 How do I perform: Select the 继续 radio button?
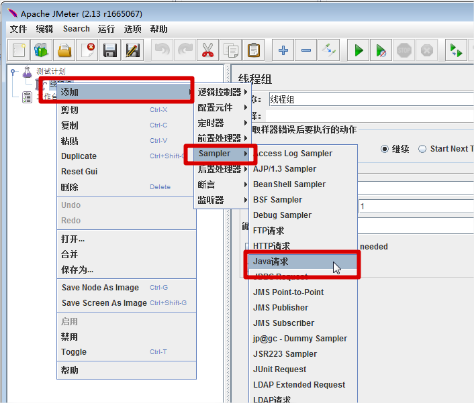(x=384, y=149)
